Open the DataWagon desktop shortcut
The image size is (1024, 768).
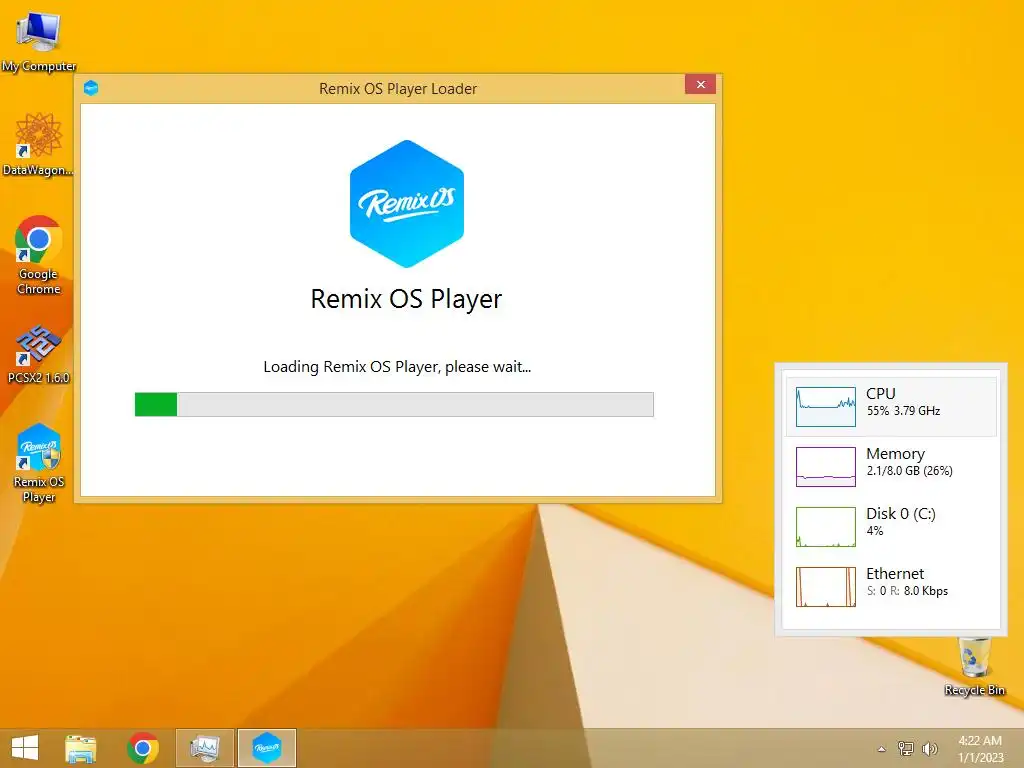tap(38, 144)
